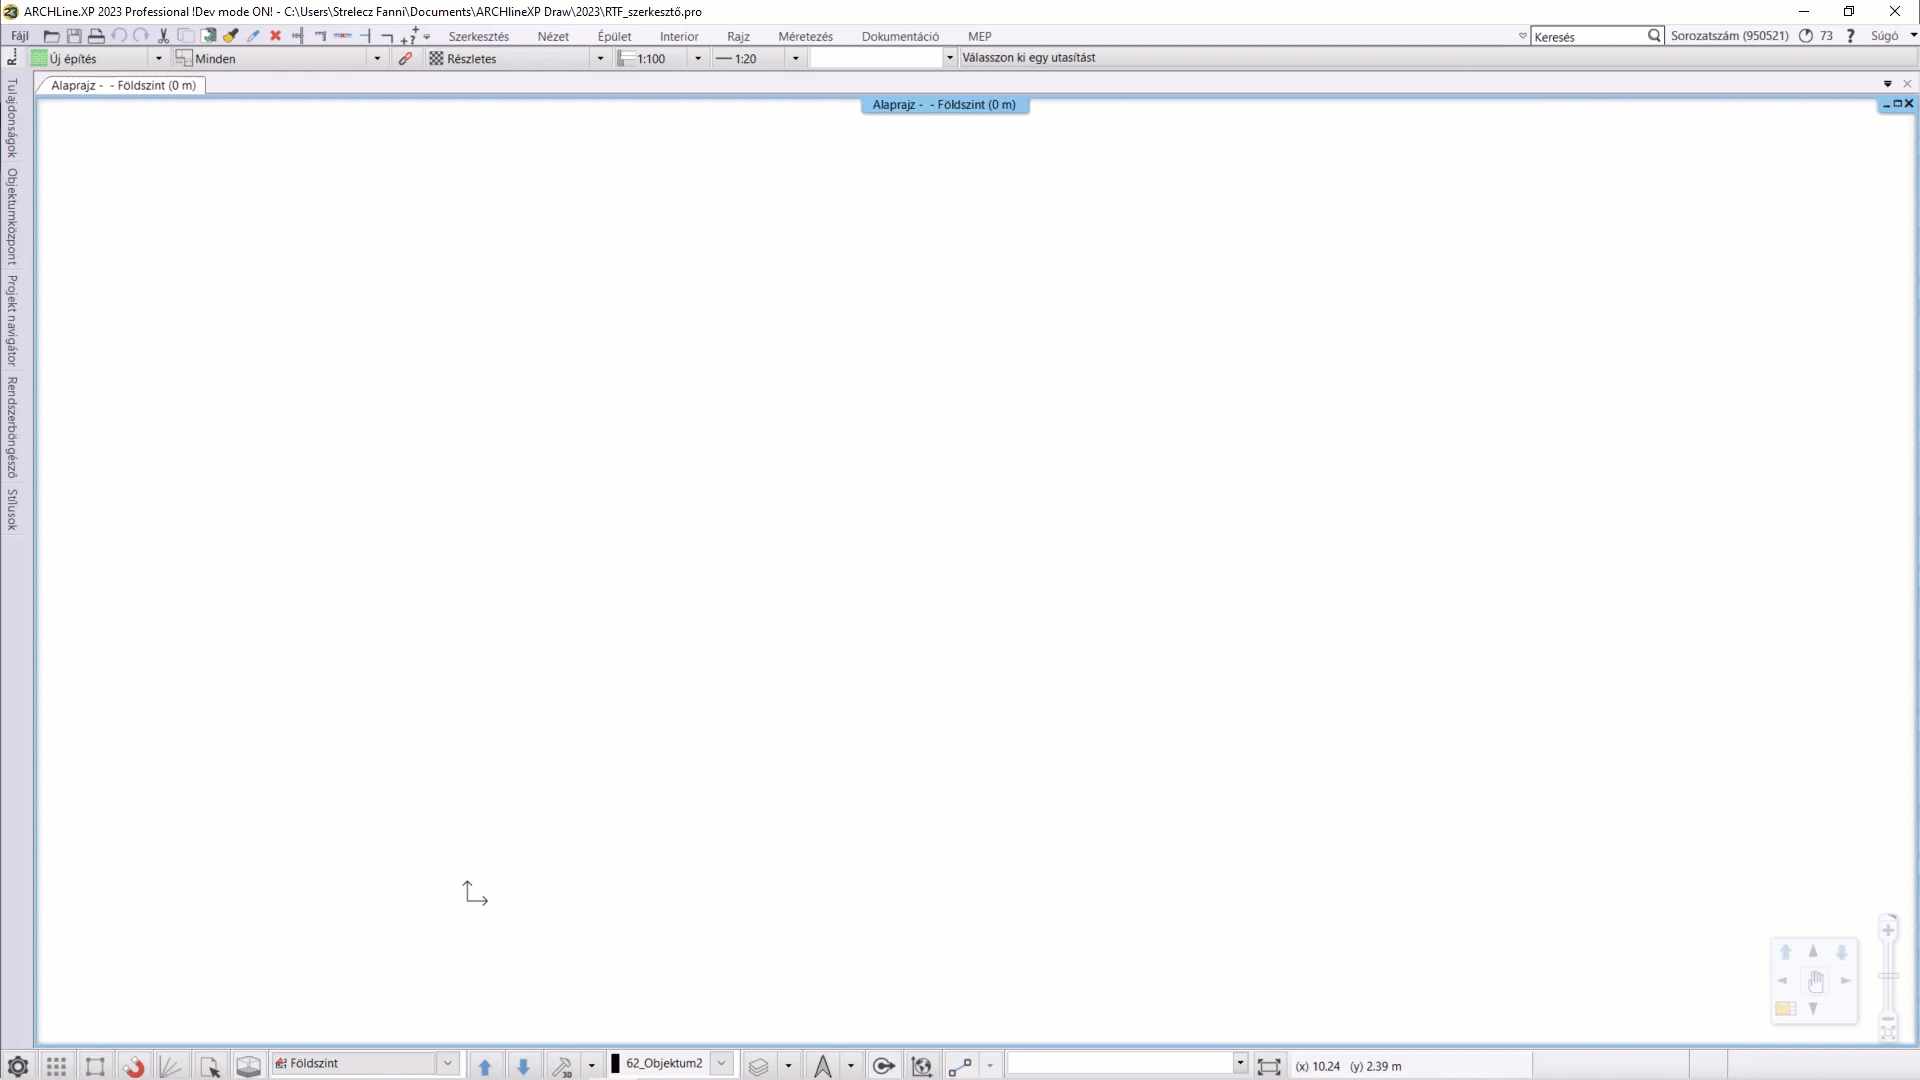This screenshot has height=1080, width=1920.
Task: Open the Épület menu
Action: (x=614, y=36)
